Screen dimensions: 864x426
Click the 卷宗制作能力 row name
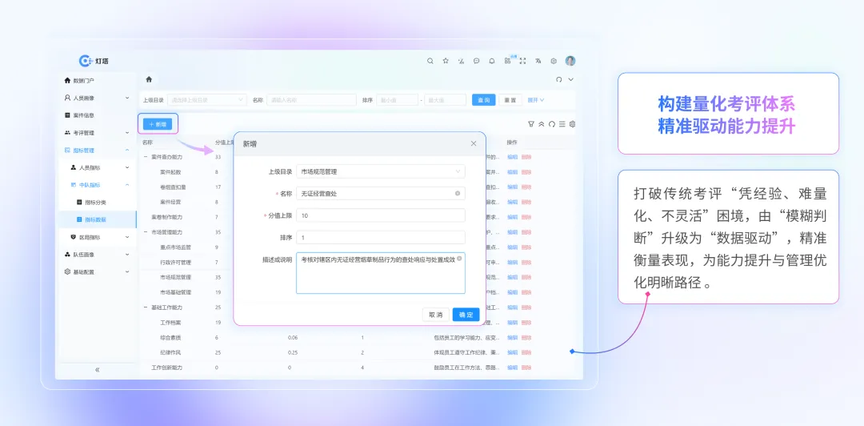166,217
